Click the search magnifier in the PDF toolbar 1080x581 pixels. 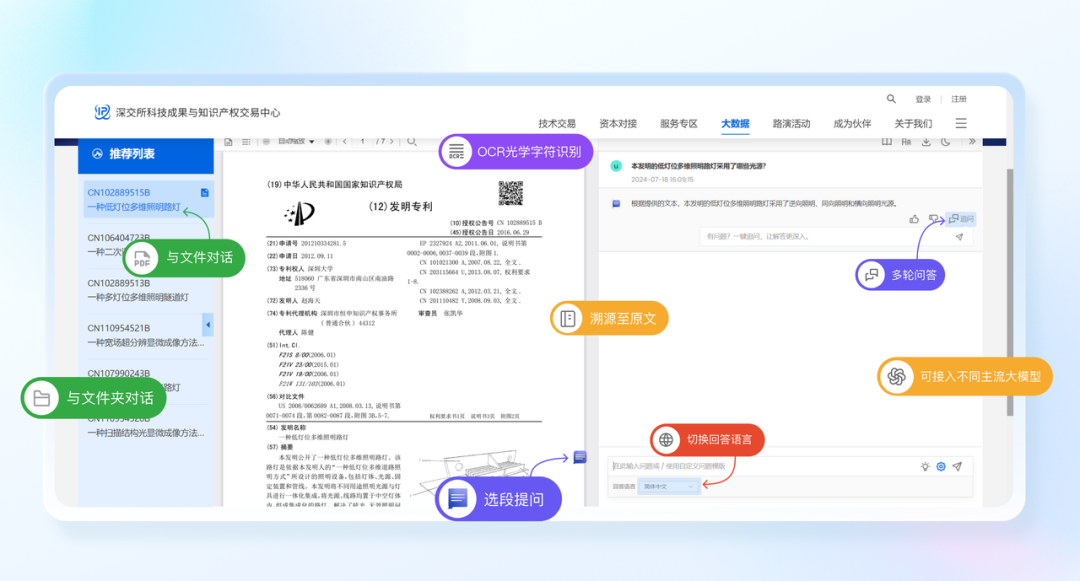tap(413, 142)
